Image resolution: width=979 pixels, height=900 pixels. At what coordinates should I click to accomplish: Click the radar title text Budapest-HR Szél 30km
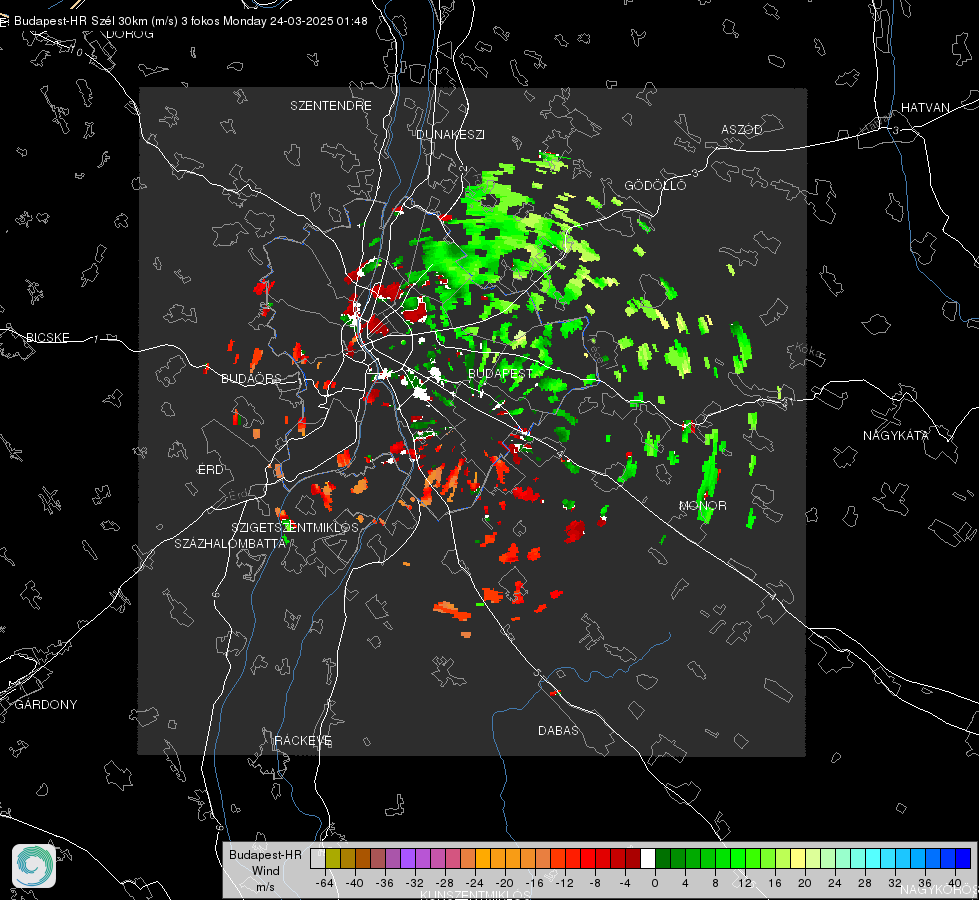(81, 21)
